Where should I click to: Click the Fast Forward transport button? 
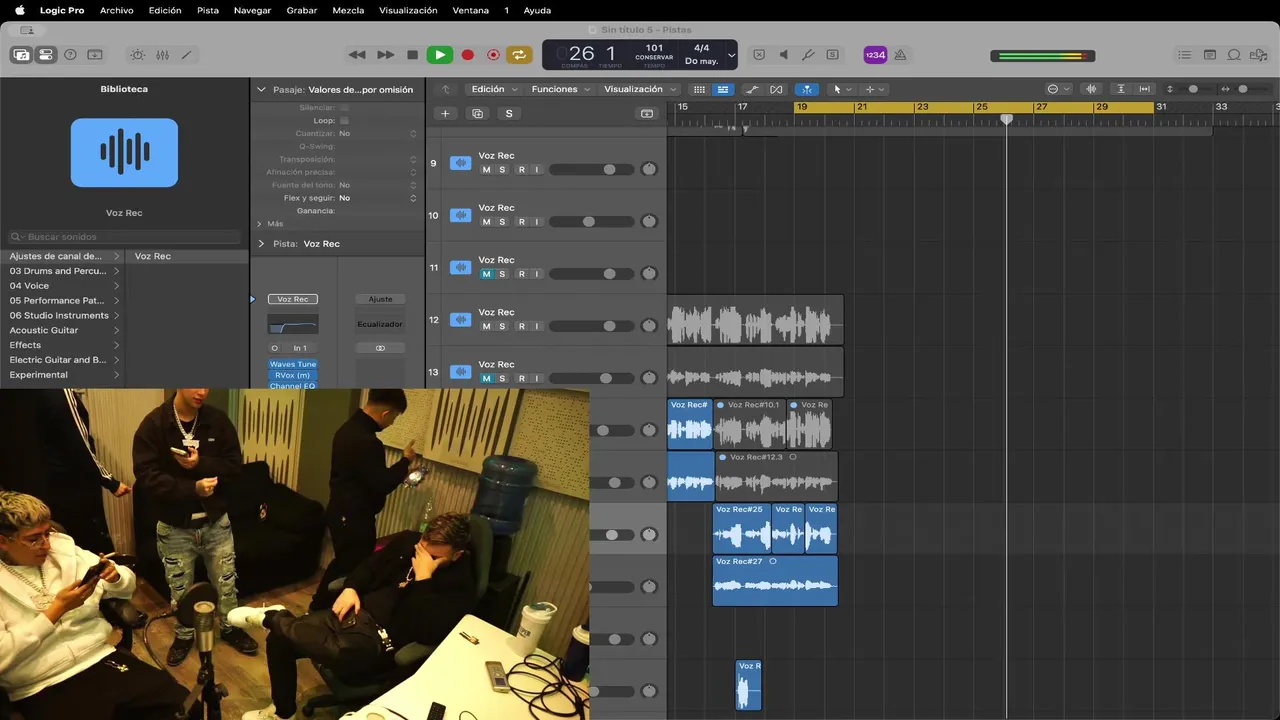[385, 55]
